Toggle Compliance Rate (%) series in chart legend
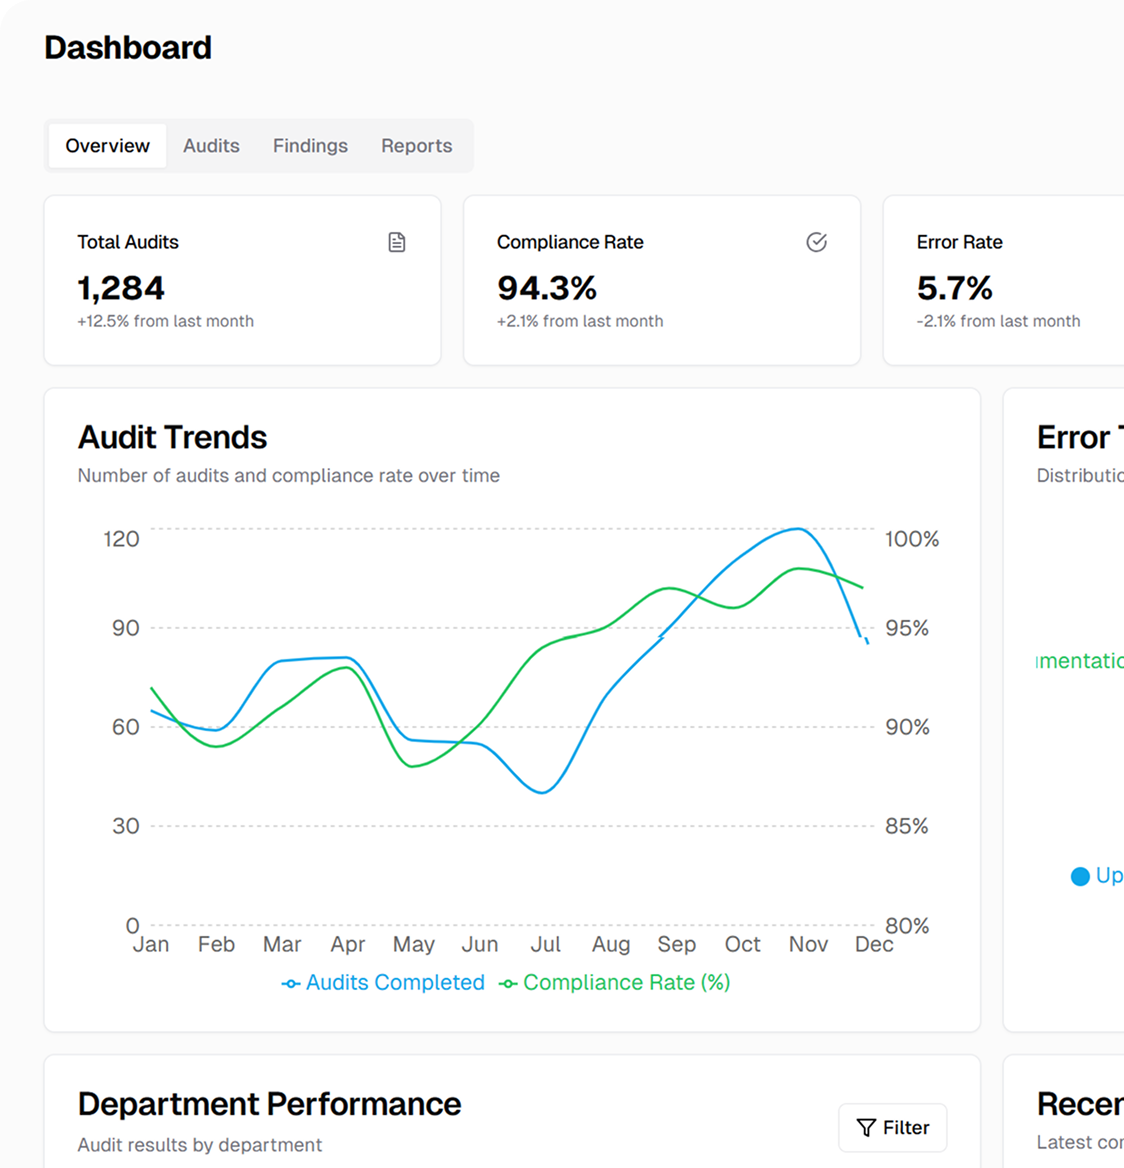The width and height of the screenshot is (1124, 1168). pos(615,983)
